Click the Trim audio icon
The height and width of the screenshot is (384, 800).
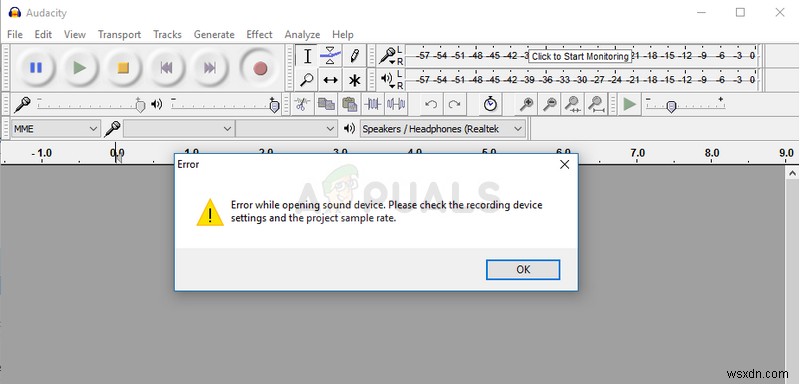click(x=372, y=105)
